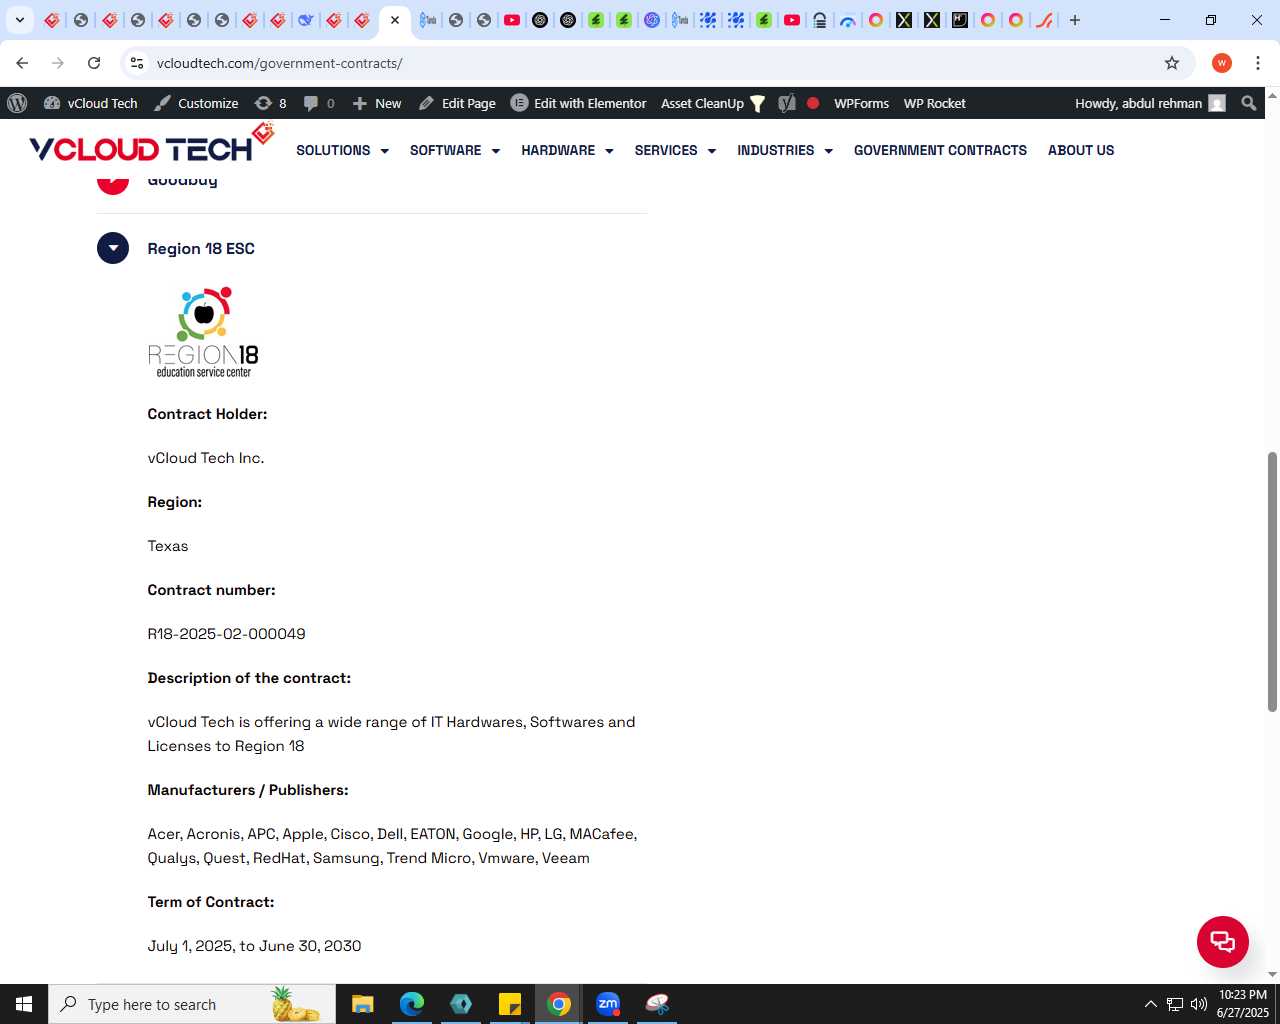Click the term July 1, 2025, to June 30, 2030
1280x1024 pixels.
(254, 946)
